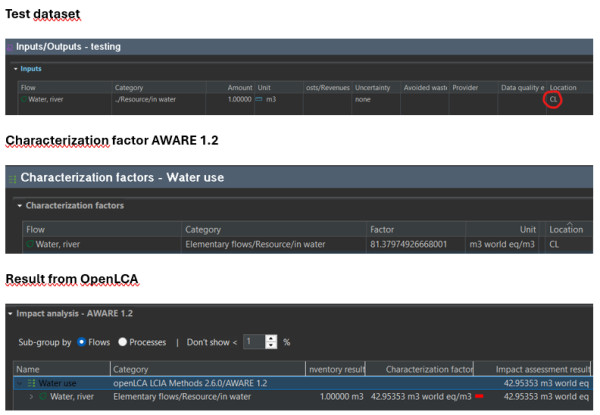Select the factor value 81.37974926668001
The height and width of the screenshot is (415, 600).
click(x=408, y=244)
